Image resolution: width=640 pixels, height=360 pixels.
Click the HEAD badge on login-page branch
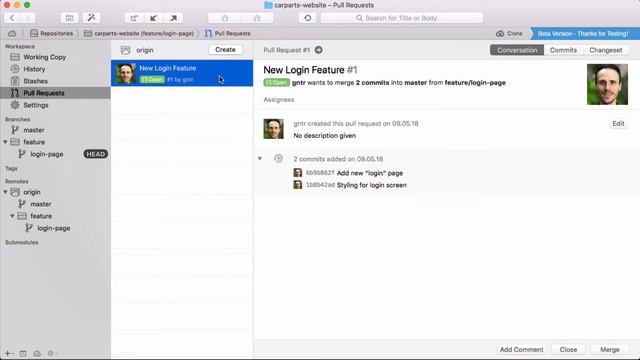point(96,154)
